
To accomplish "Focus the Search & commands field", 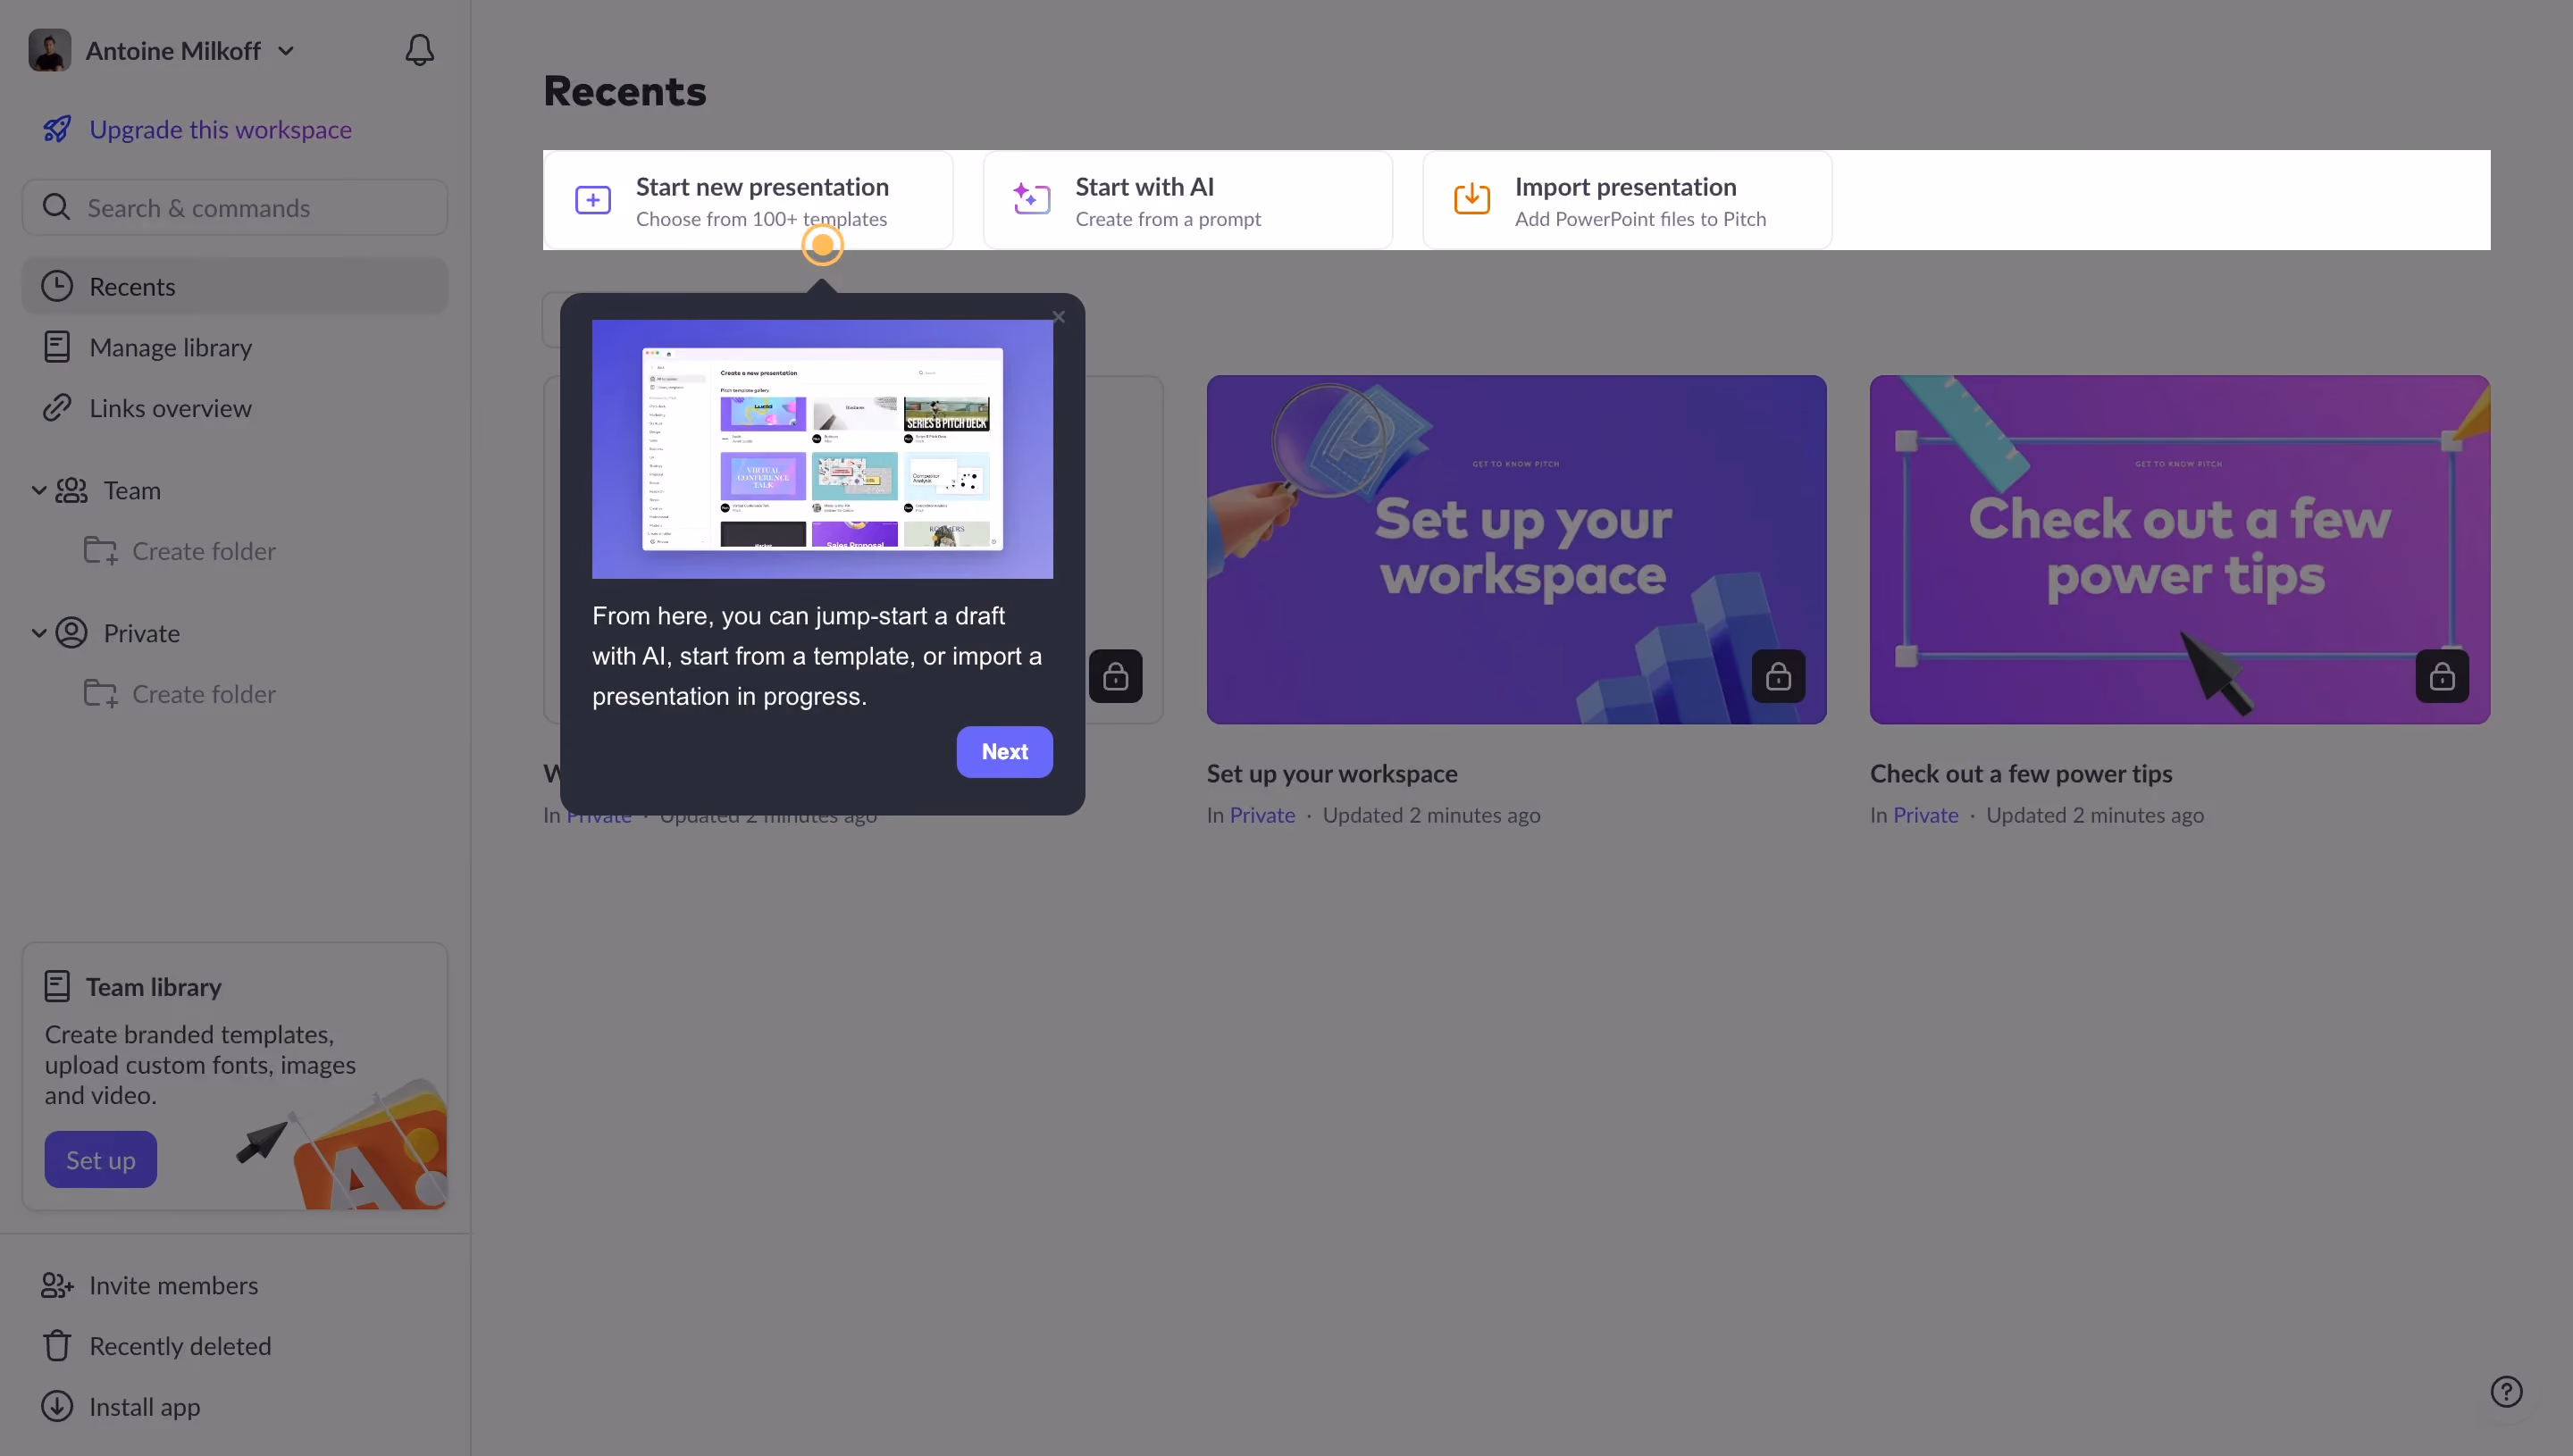I will (235, 207).
